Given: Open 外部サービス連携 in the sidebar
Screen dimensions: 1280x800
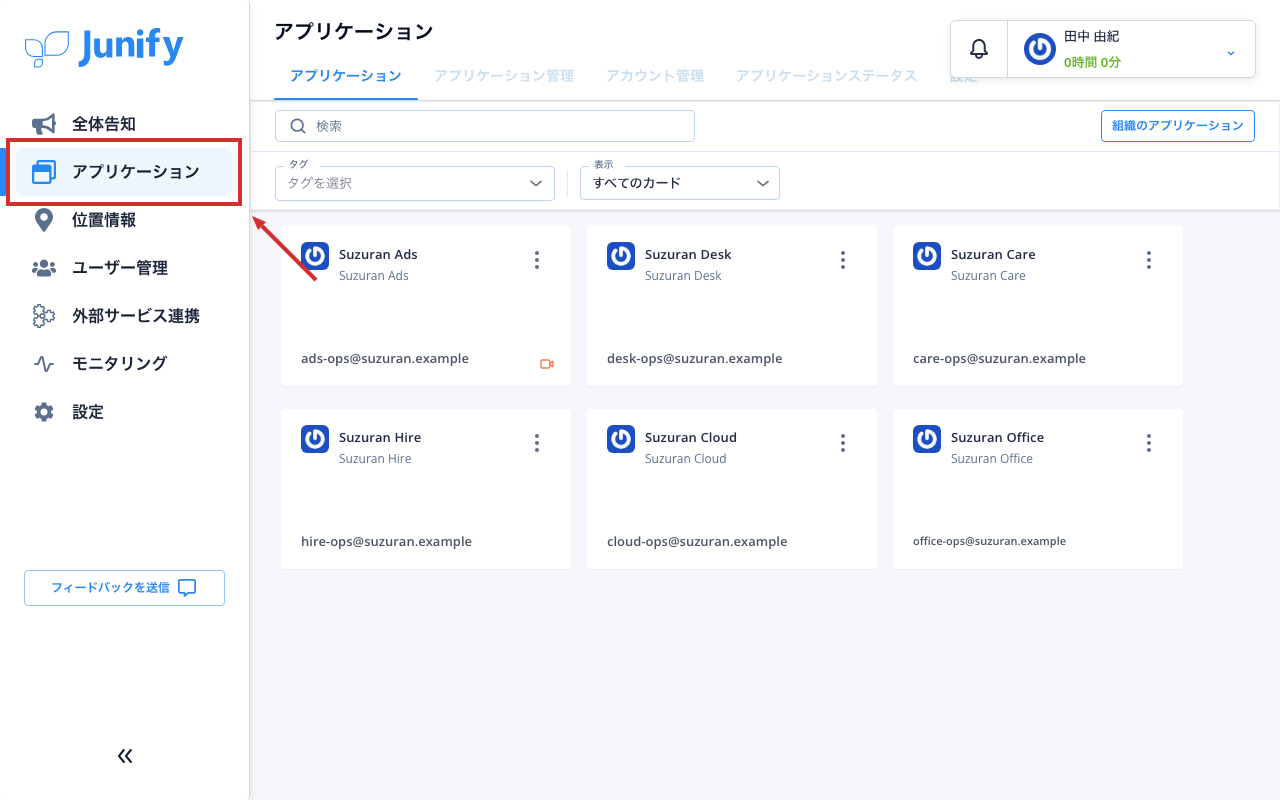Looking at the screenshot, I should click(x=124, y=316).
